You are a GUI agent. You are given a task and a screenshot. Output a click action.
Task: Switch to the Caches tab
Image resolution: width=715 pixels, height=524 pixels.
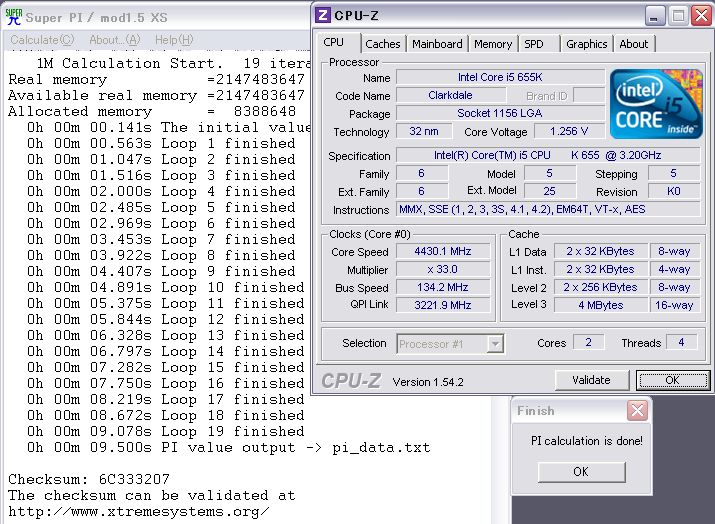tap(383, 44)
